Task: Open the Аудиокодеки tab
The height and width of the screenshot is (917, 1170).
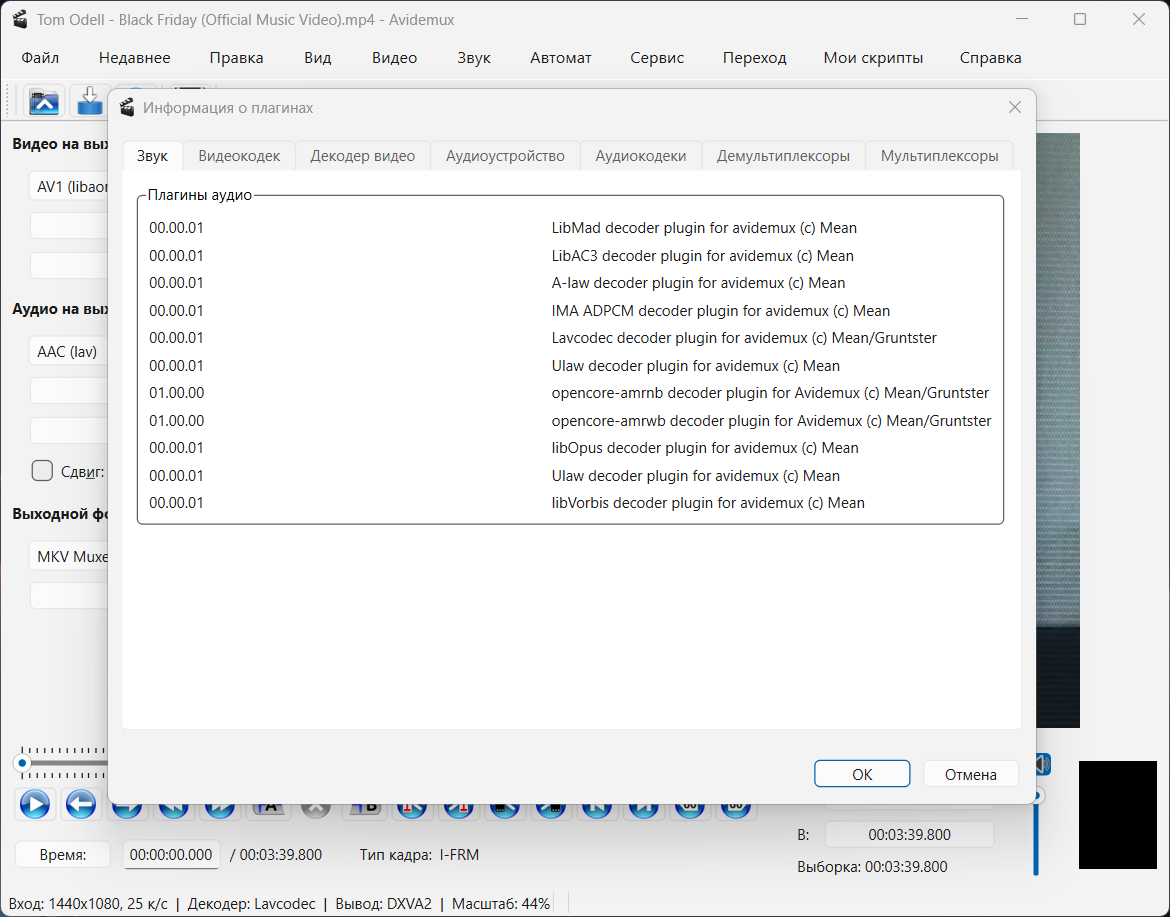Action: pyautogui.click(x=640, y=156)
